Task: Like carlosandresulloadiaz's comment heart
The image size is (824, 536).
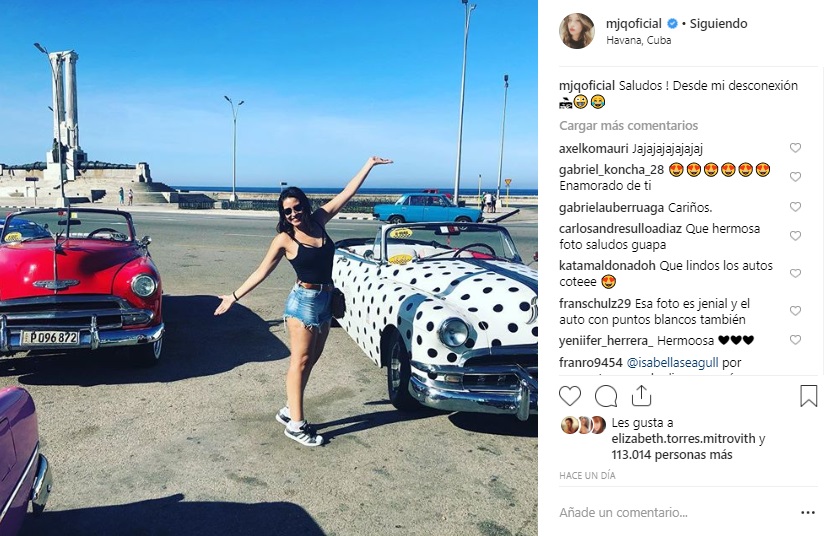Action: 795,235
